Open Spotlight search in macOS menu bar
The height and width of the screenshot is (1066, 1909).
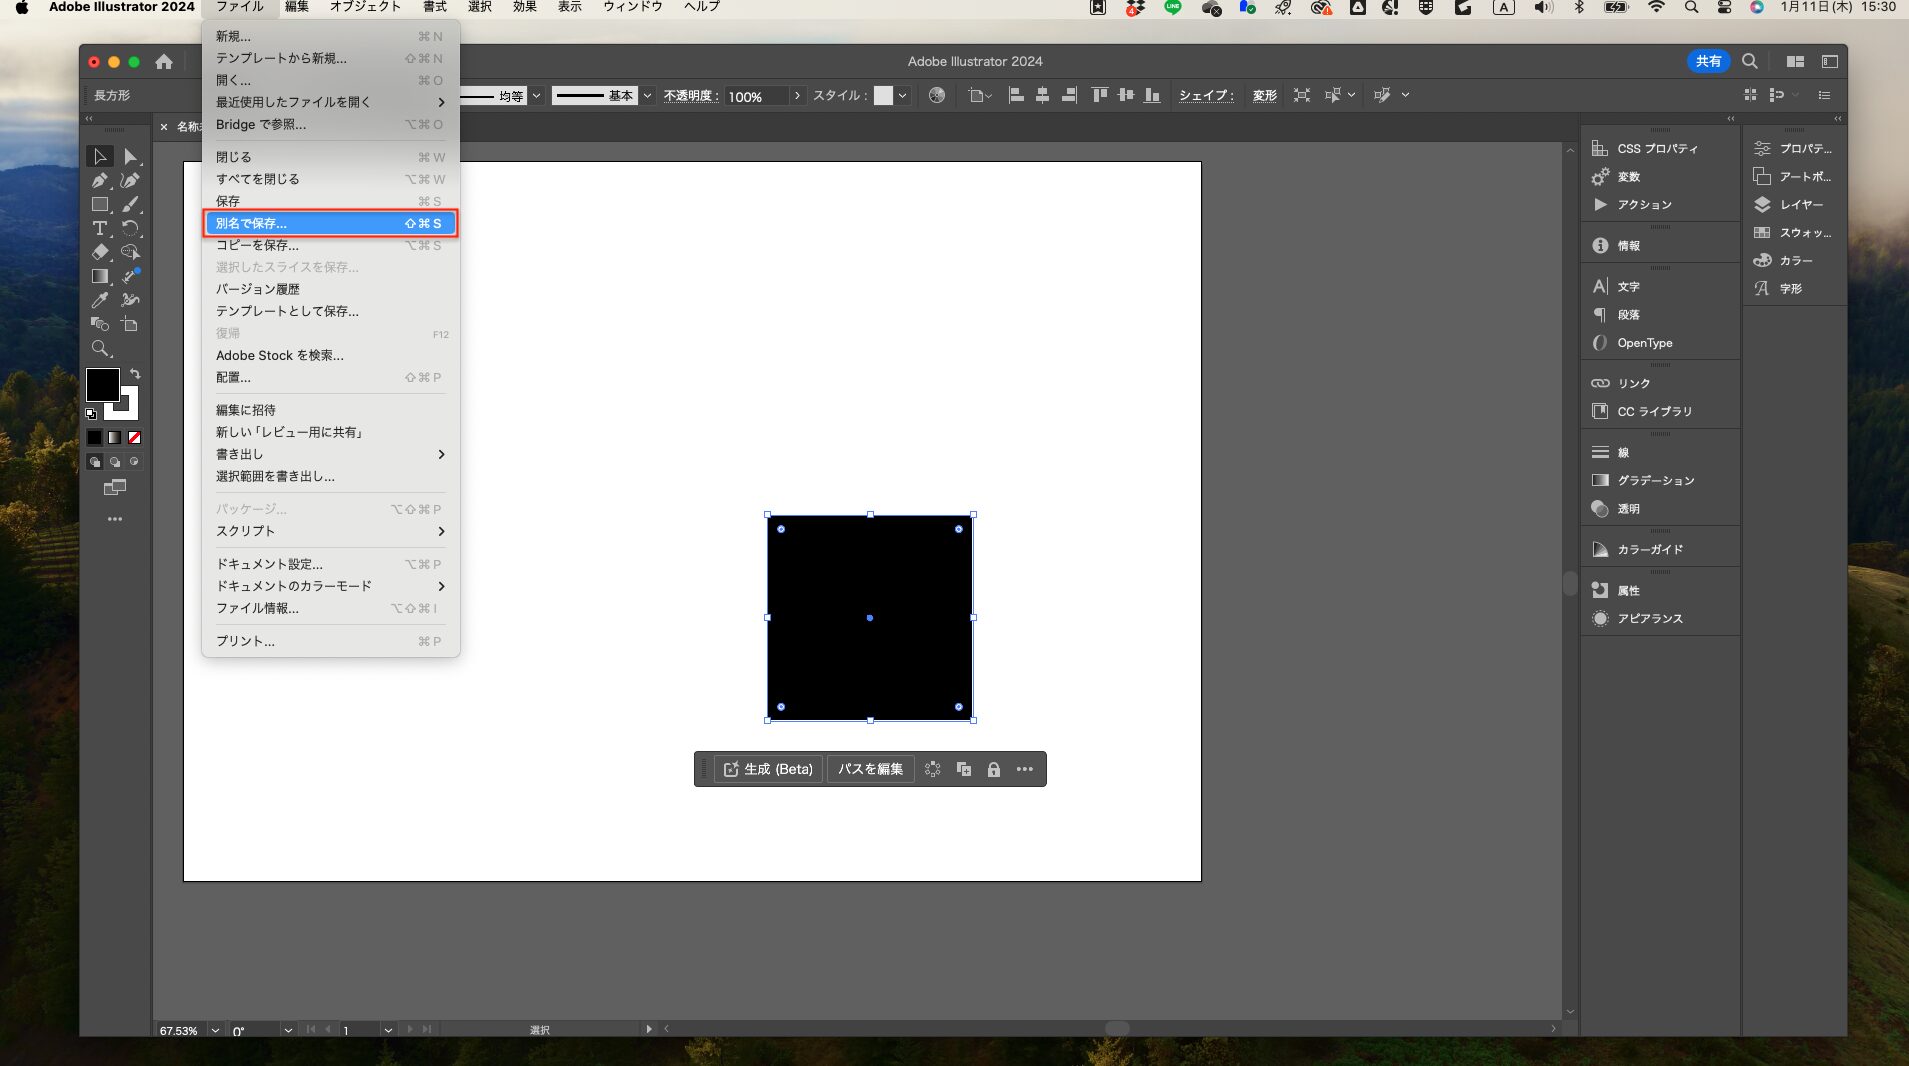coord(1691,7)
